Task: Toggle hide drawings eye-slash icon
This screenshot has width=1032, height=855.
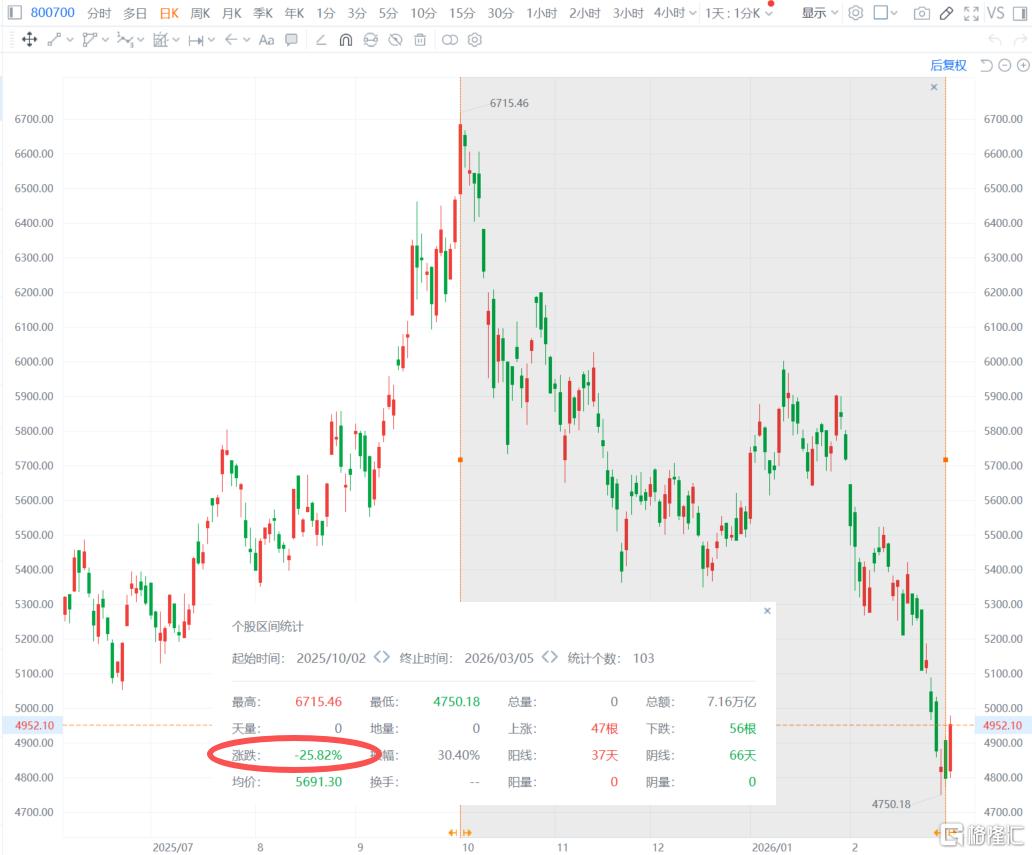Action: click(x=395, y=40)
